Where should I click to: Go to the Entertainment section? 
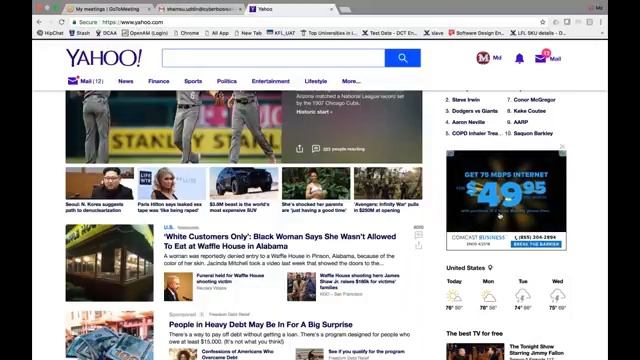coord(271,81)
